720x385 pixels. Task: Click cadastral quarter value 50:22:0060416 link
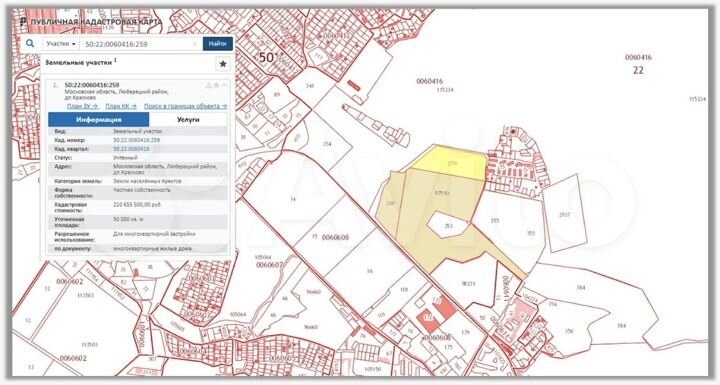click(x=131, y=149)
